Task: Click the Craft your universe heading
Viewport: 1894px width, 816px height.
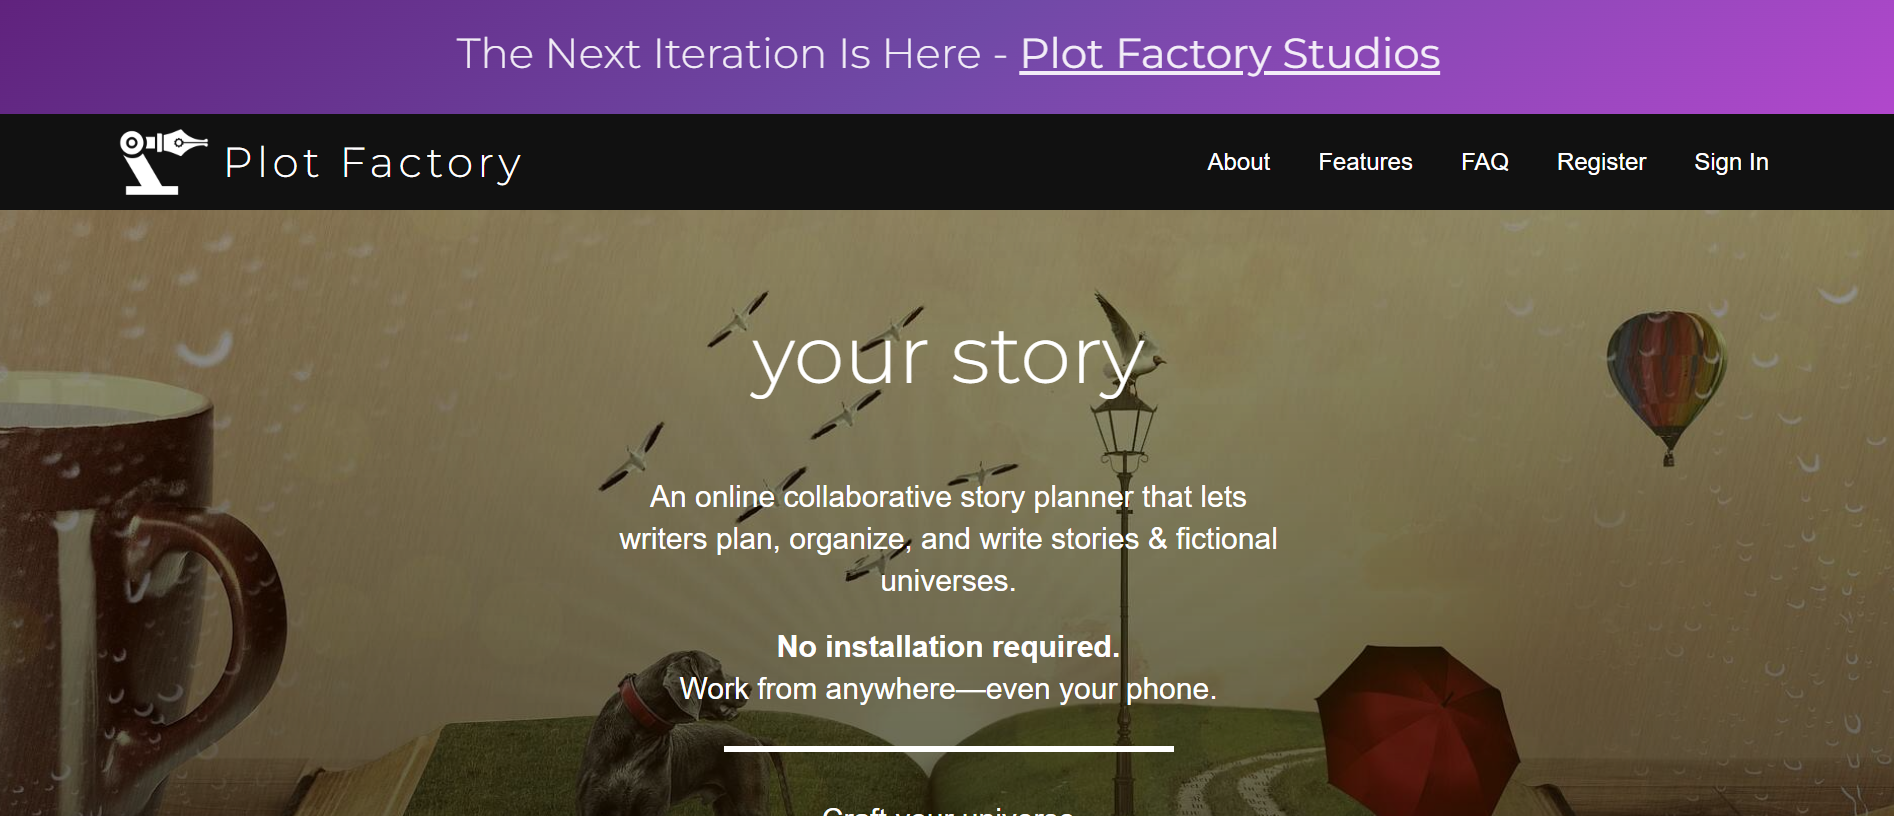Action: click(x=947, y=810)
